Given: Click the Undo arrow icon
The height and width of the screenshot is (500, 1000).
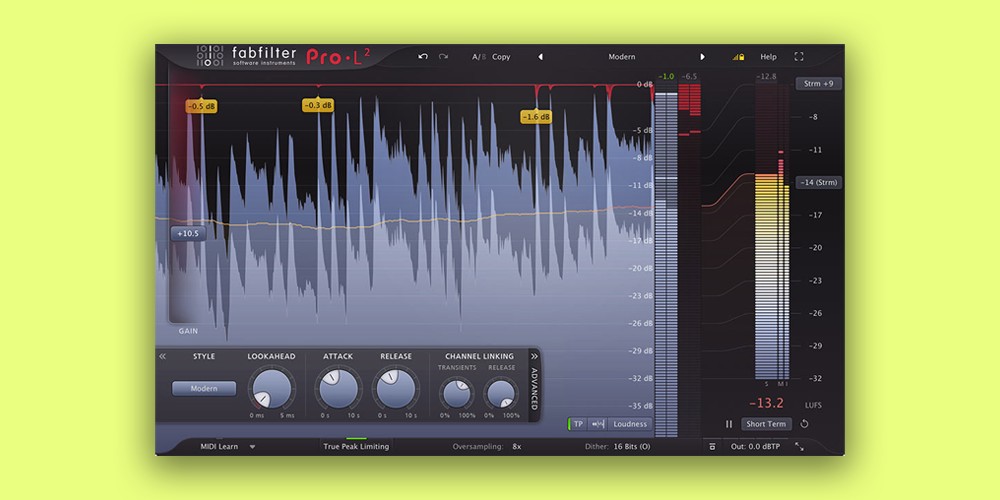Looking at the screenshot, I should (x=423, y=57).
